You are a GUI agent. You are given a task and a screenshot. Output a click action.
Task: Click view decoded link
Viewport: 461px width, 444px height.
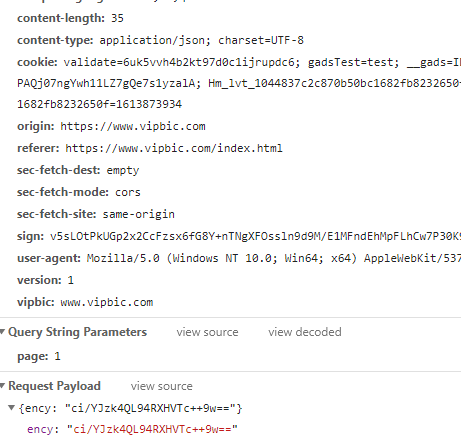305,332
